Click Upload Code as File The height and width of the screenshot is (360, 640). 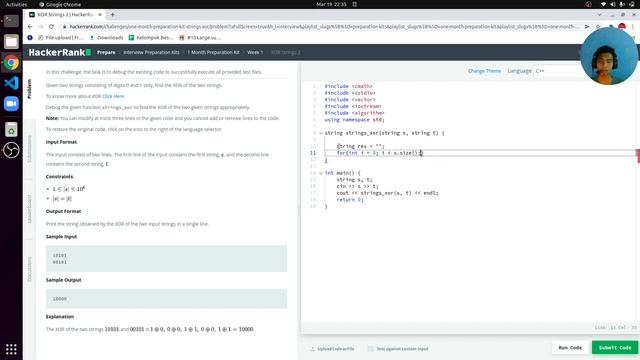(x=332, y=349)
